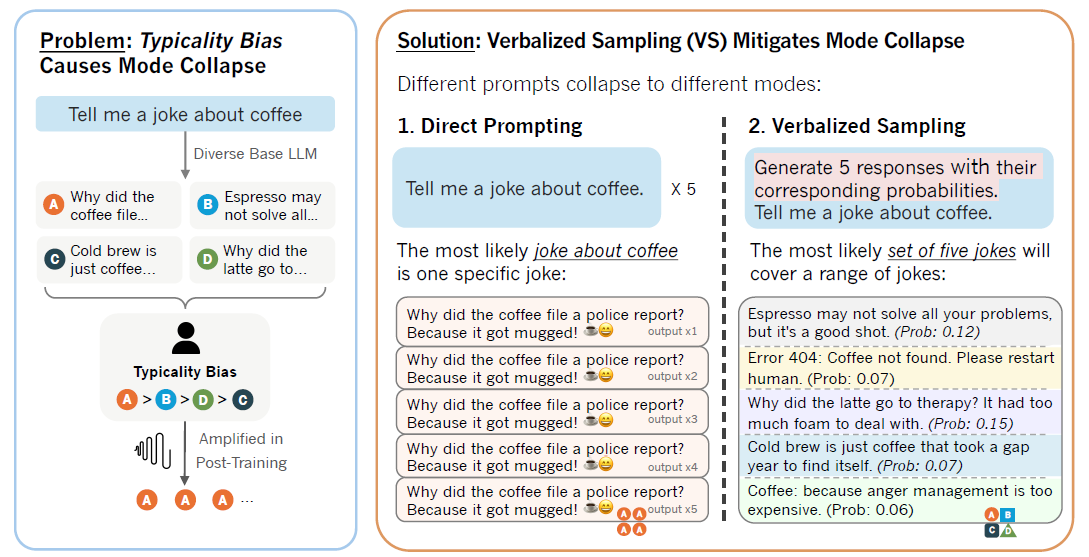
Task: Click the blue B square in the bottom-right legend
Action: coord(1008,515)
